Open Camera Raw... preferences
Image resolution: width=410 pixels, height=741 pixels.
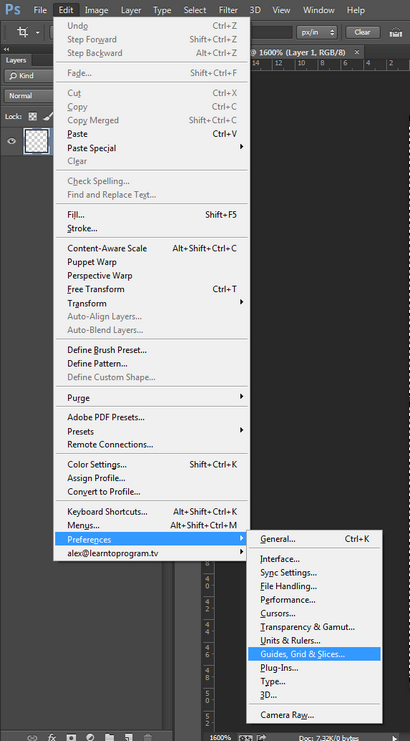(x=314, y=715)
